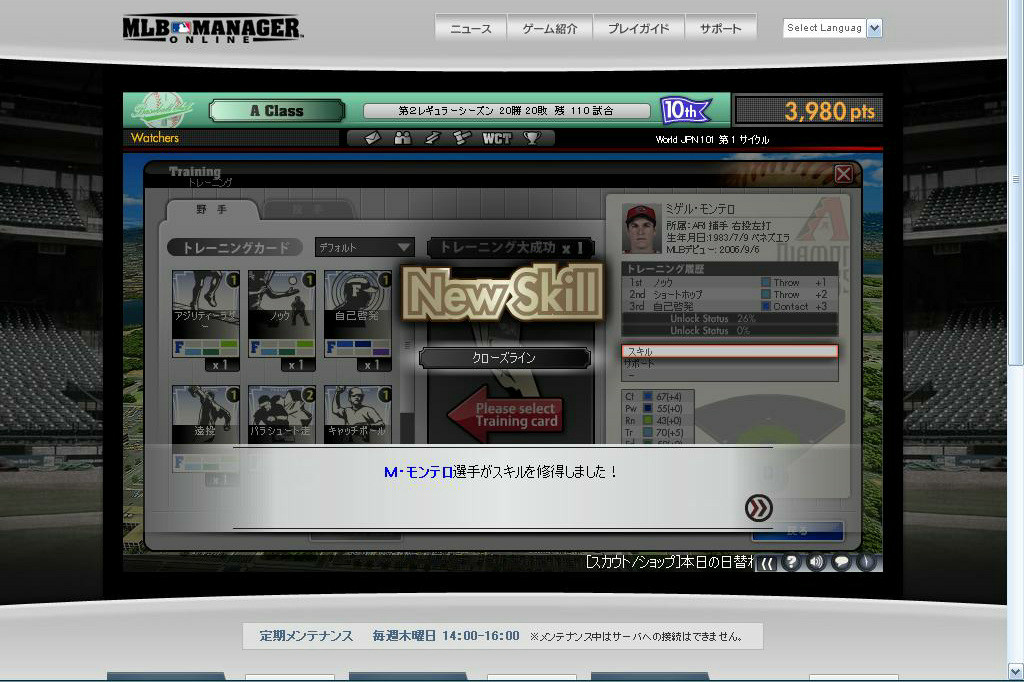Collapse the ticker with double-chevron icon
The width and height of the screenshot is (1024, 682).
pyautogui.click(x=766, y=563)
